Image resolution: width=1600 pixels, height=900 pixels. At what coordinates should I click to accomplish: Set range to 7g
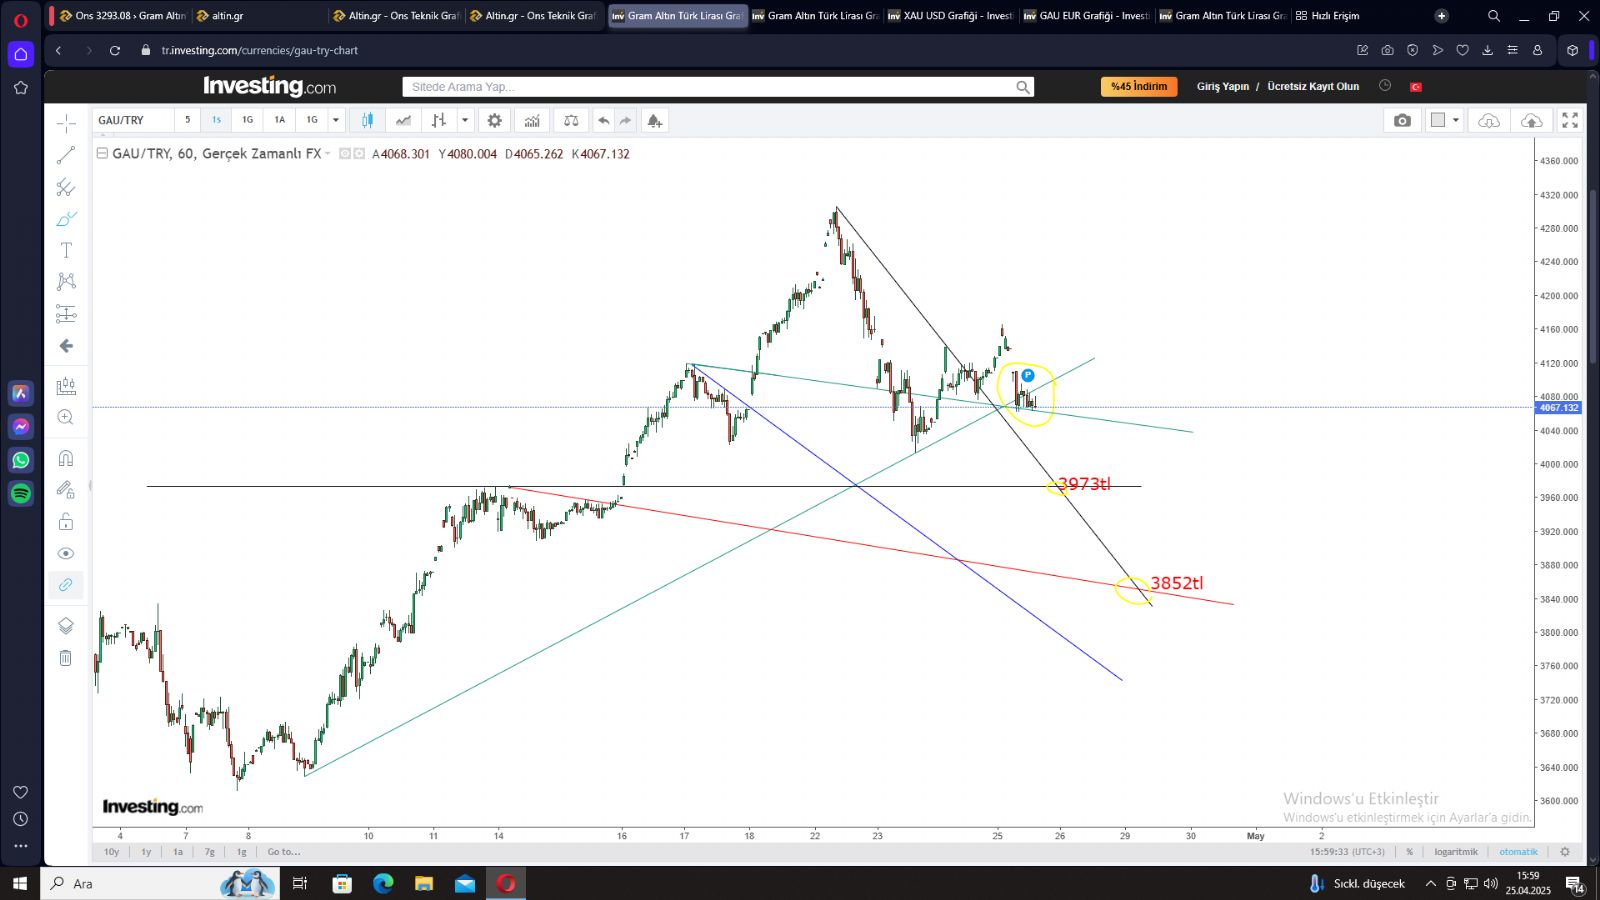[x=210, y=852]
